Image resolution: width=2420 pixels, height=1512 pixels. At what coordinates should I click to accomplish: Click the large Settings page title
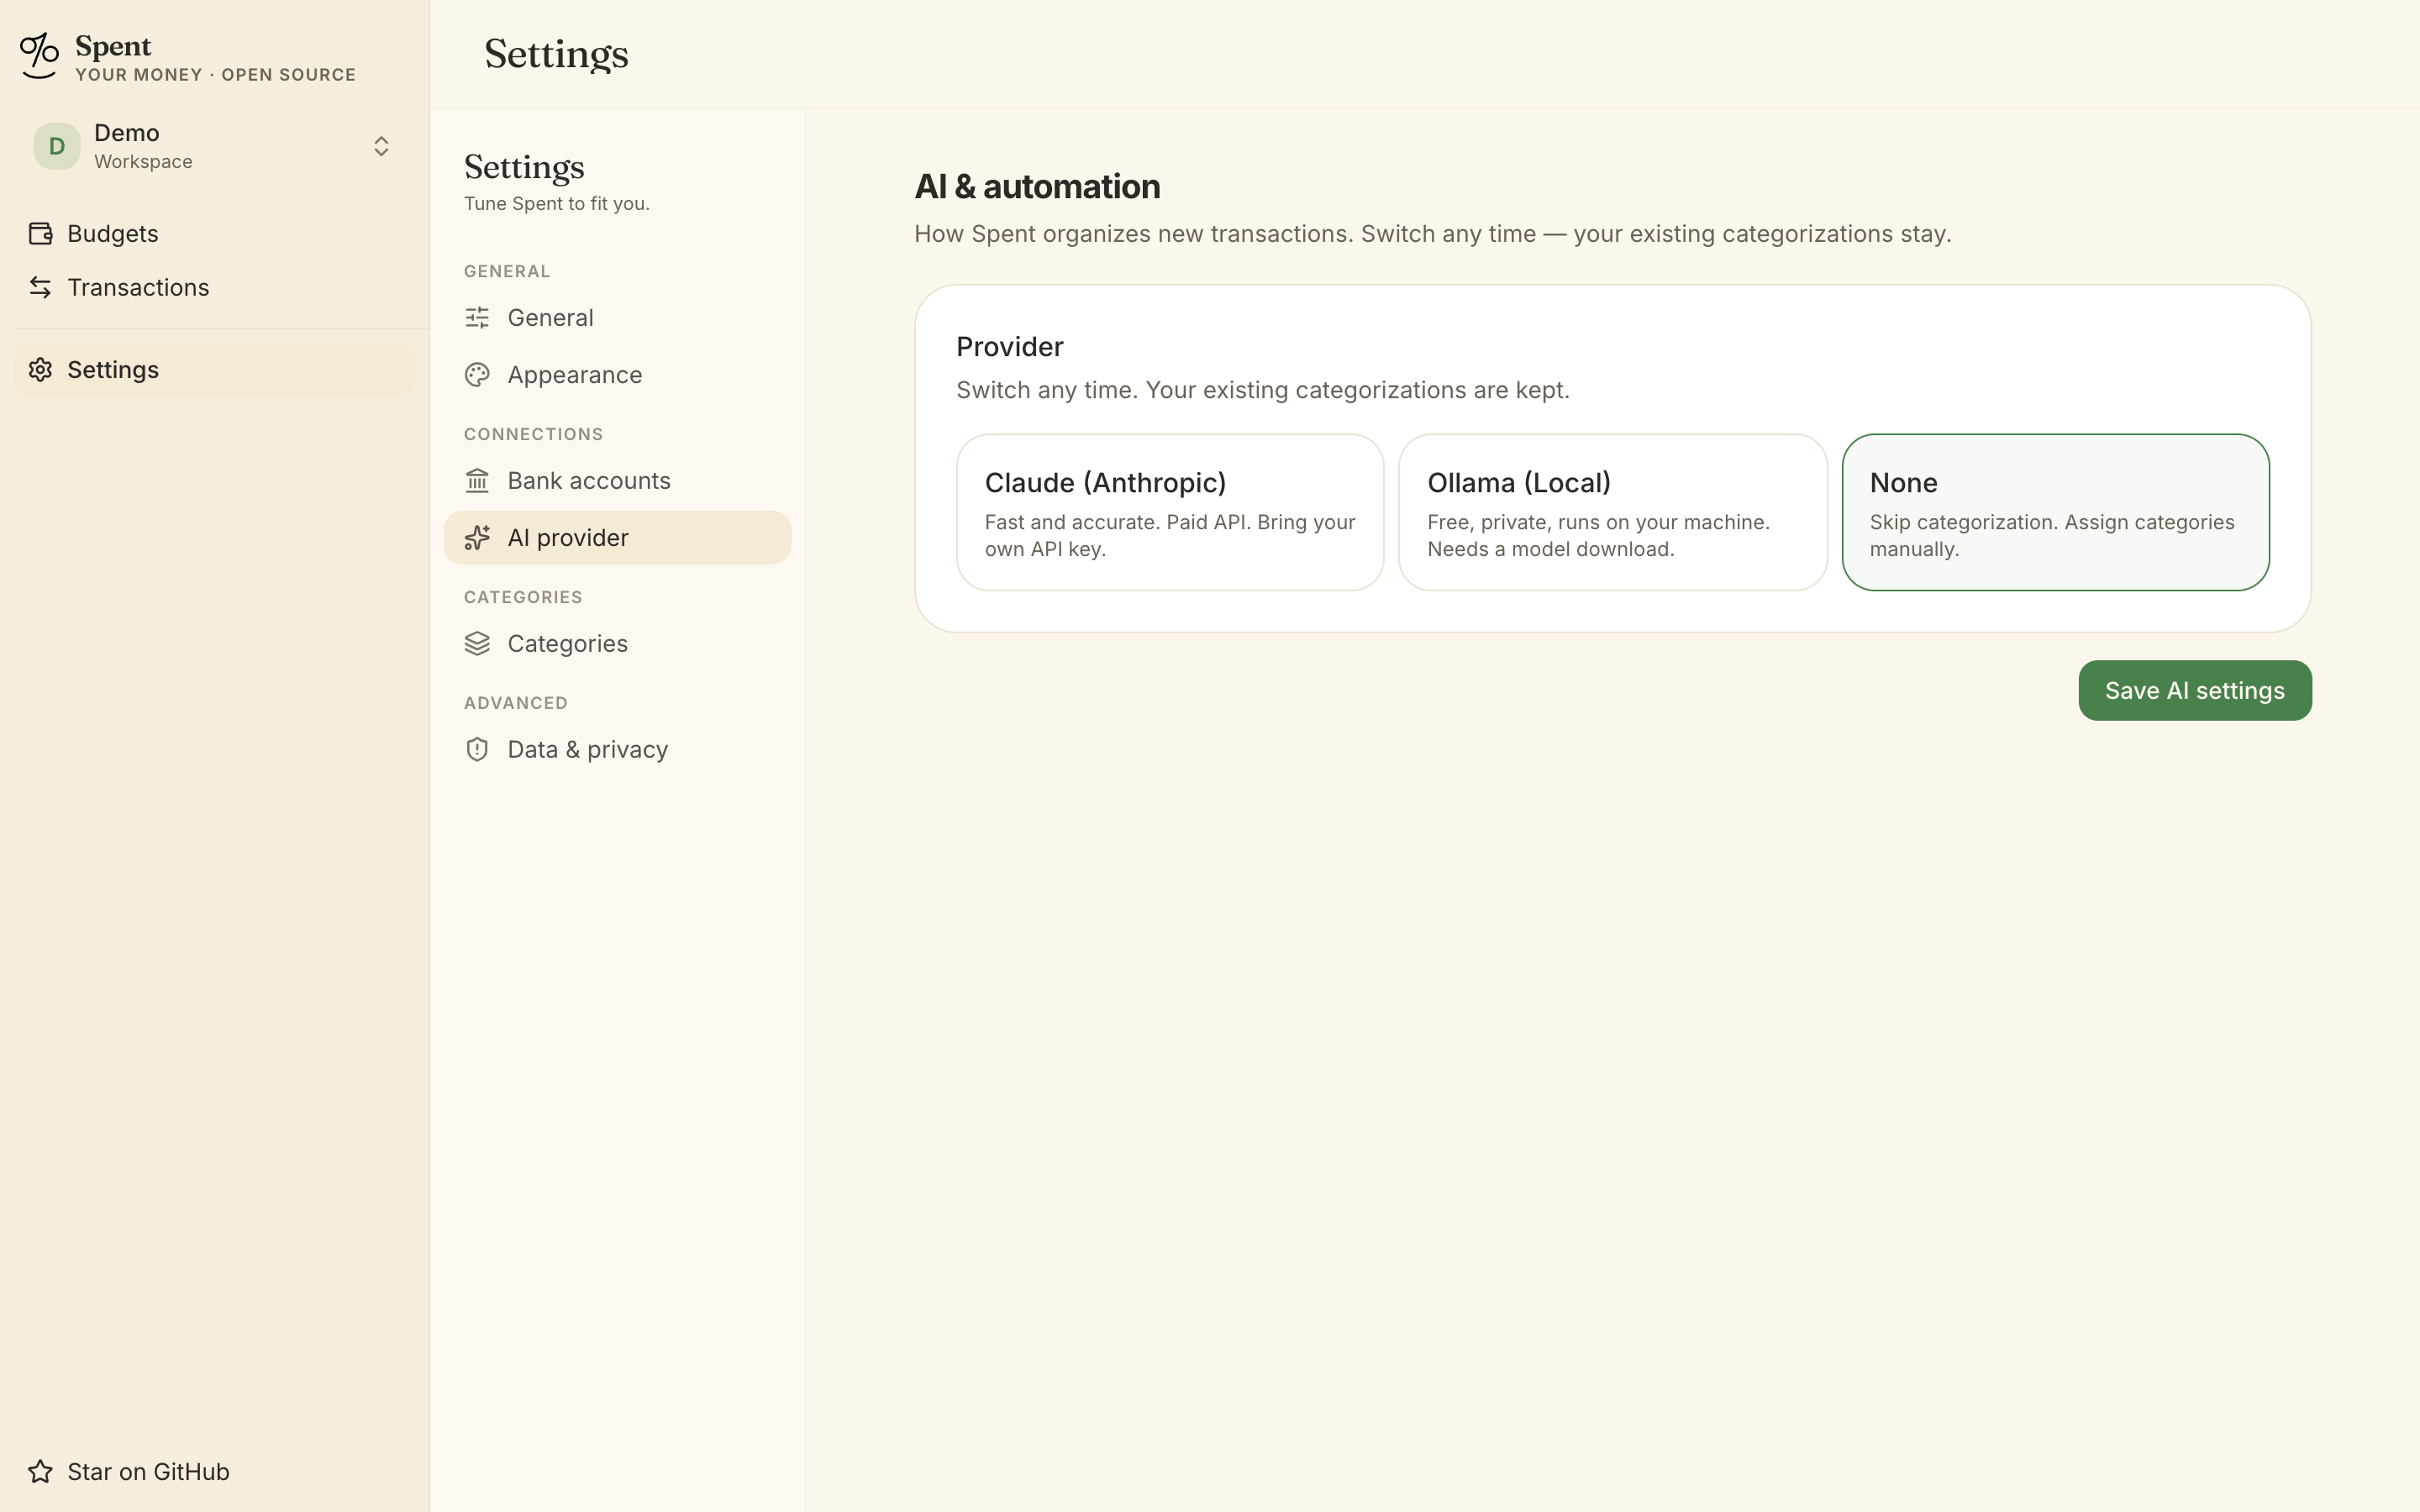point(556,54)
